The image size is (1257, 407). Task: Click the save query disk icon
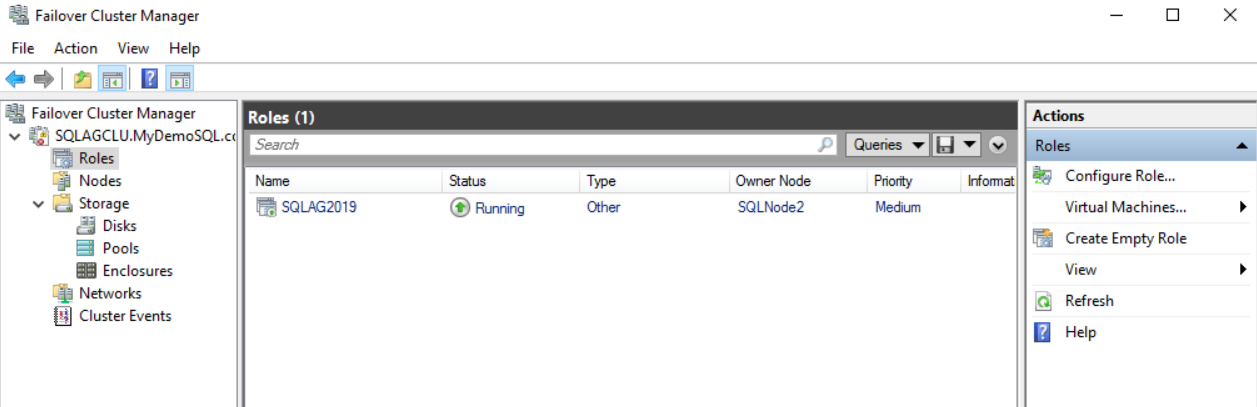coord(944,145)
